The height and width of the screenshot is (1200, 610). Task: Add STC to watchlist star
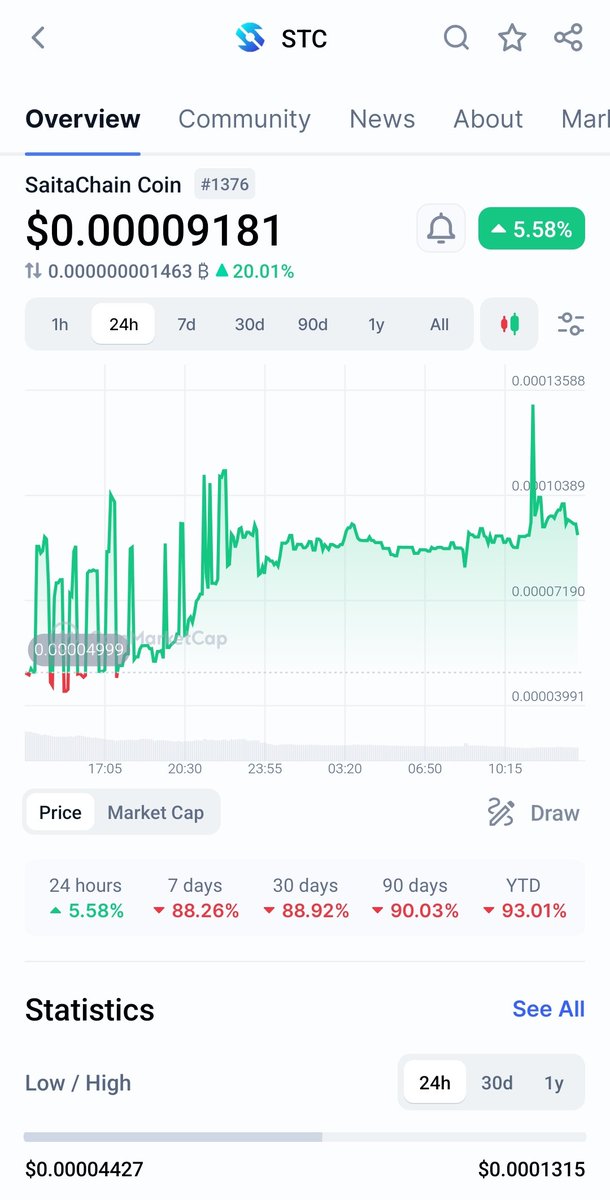(512, 38)
